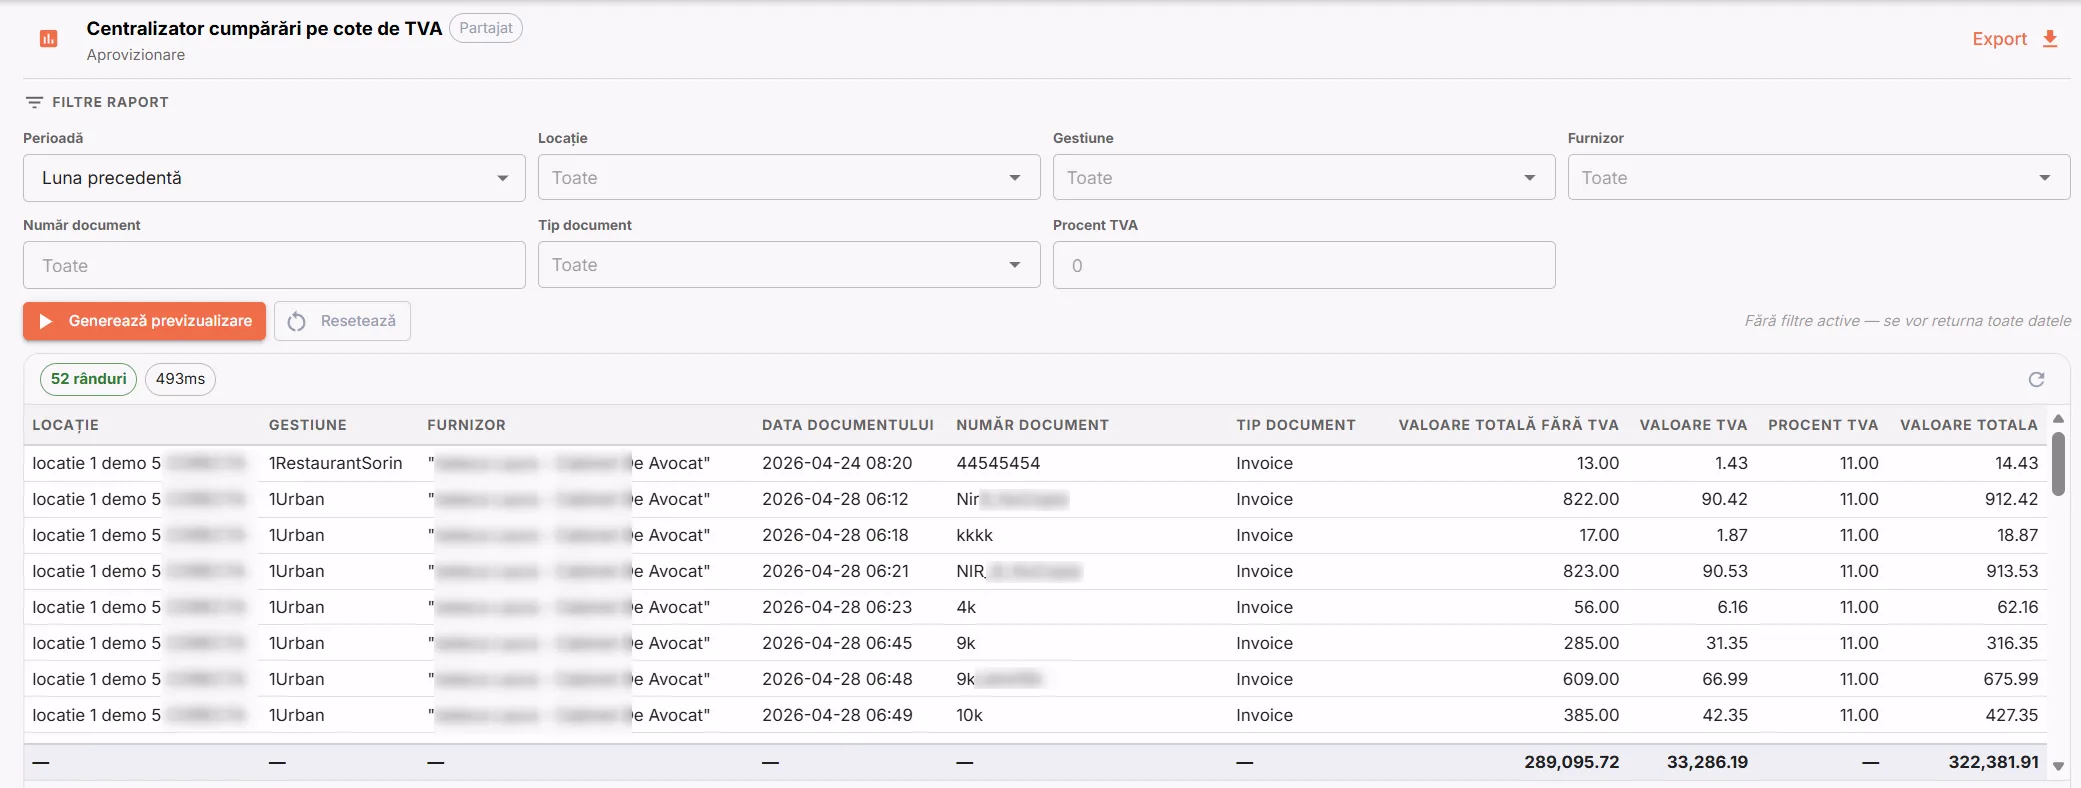Expand the Furnizor filter dropdown
This screenshot has width=2081, height=788.
(1819, 178)
